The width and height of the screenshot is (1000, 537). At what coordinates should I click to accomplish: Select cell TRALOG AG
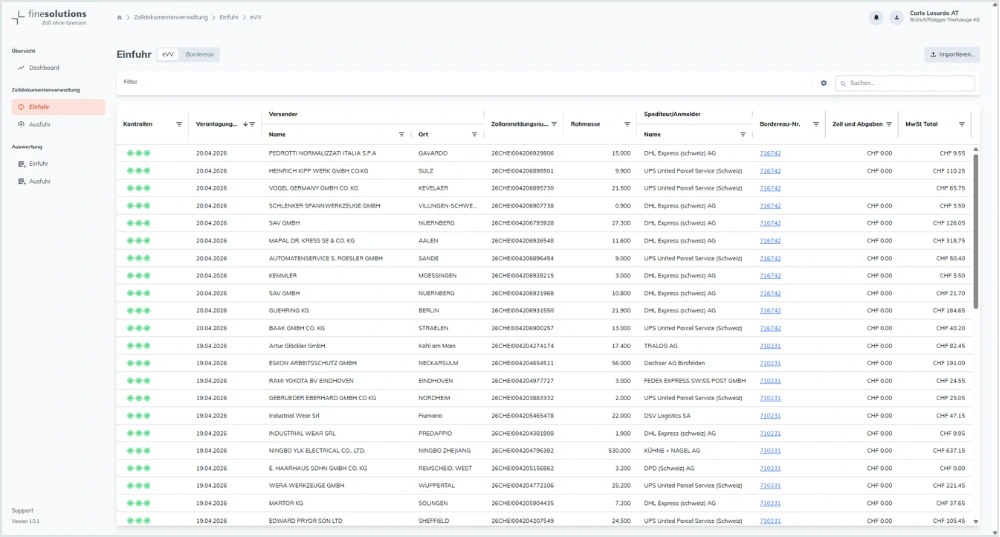660,346
